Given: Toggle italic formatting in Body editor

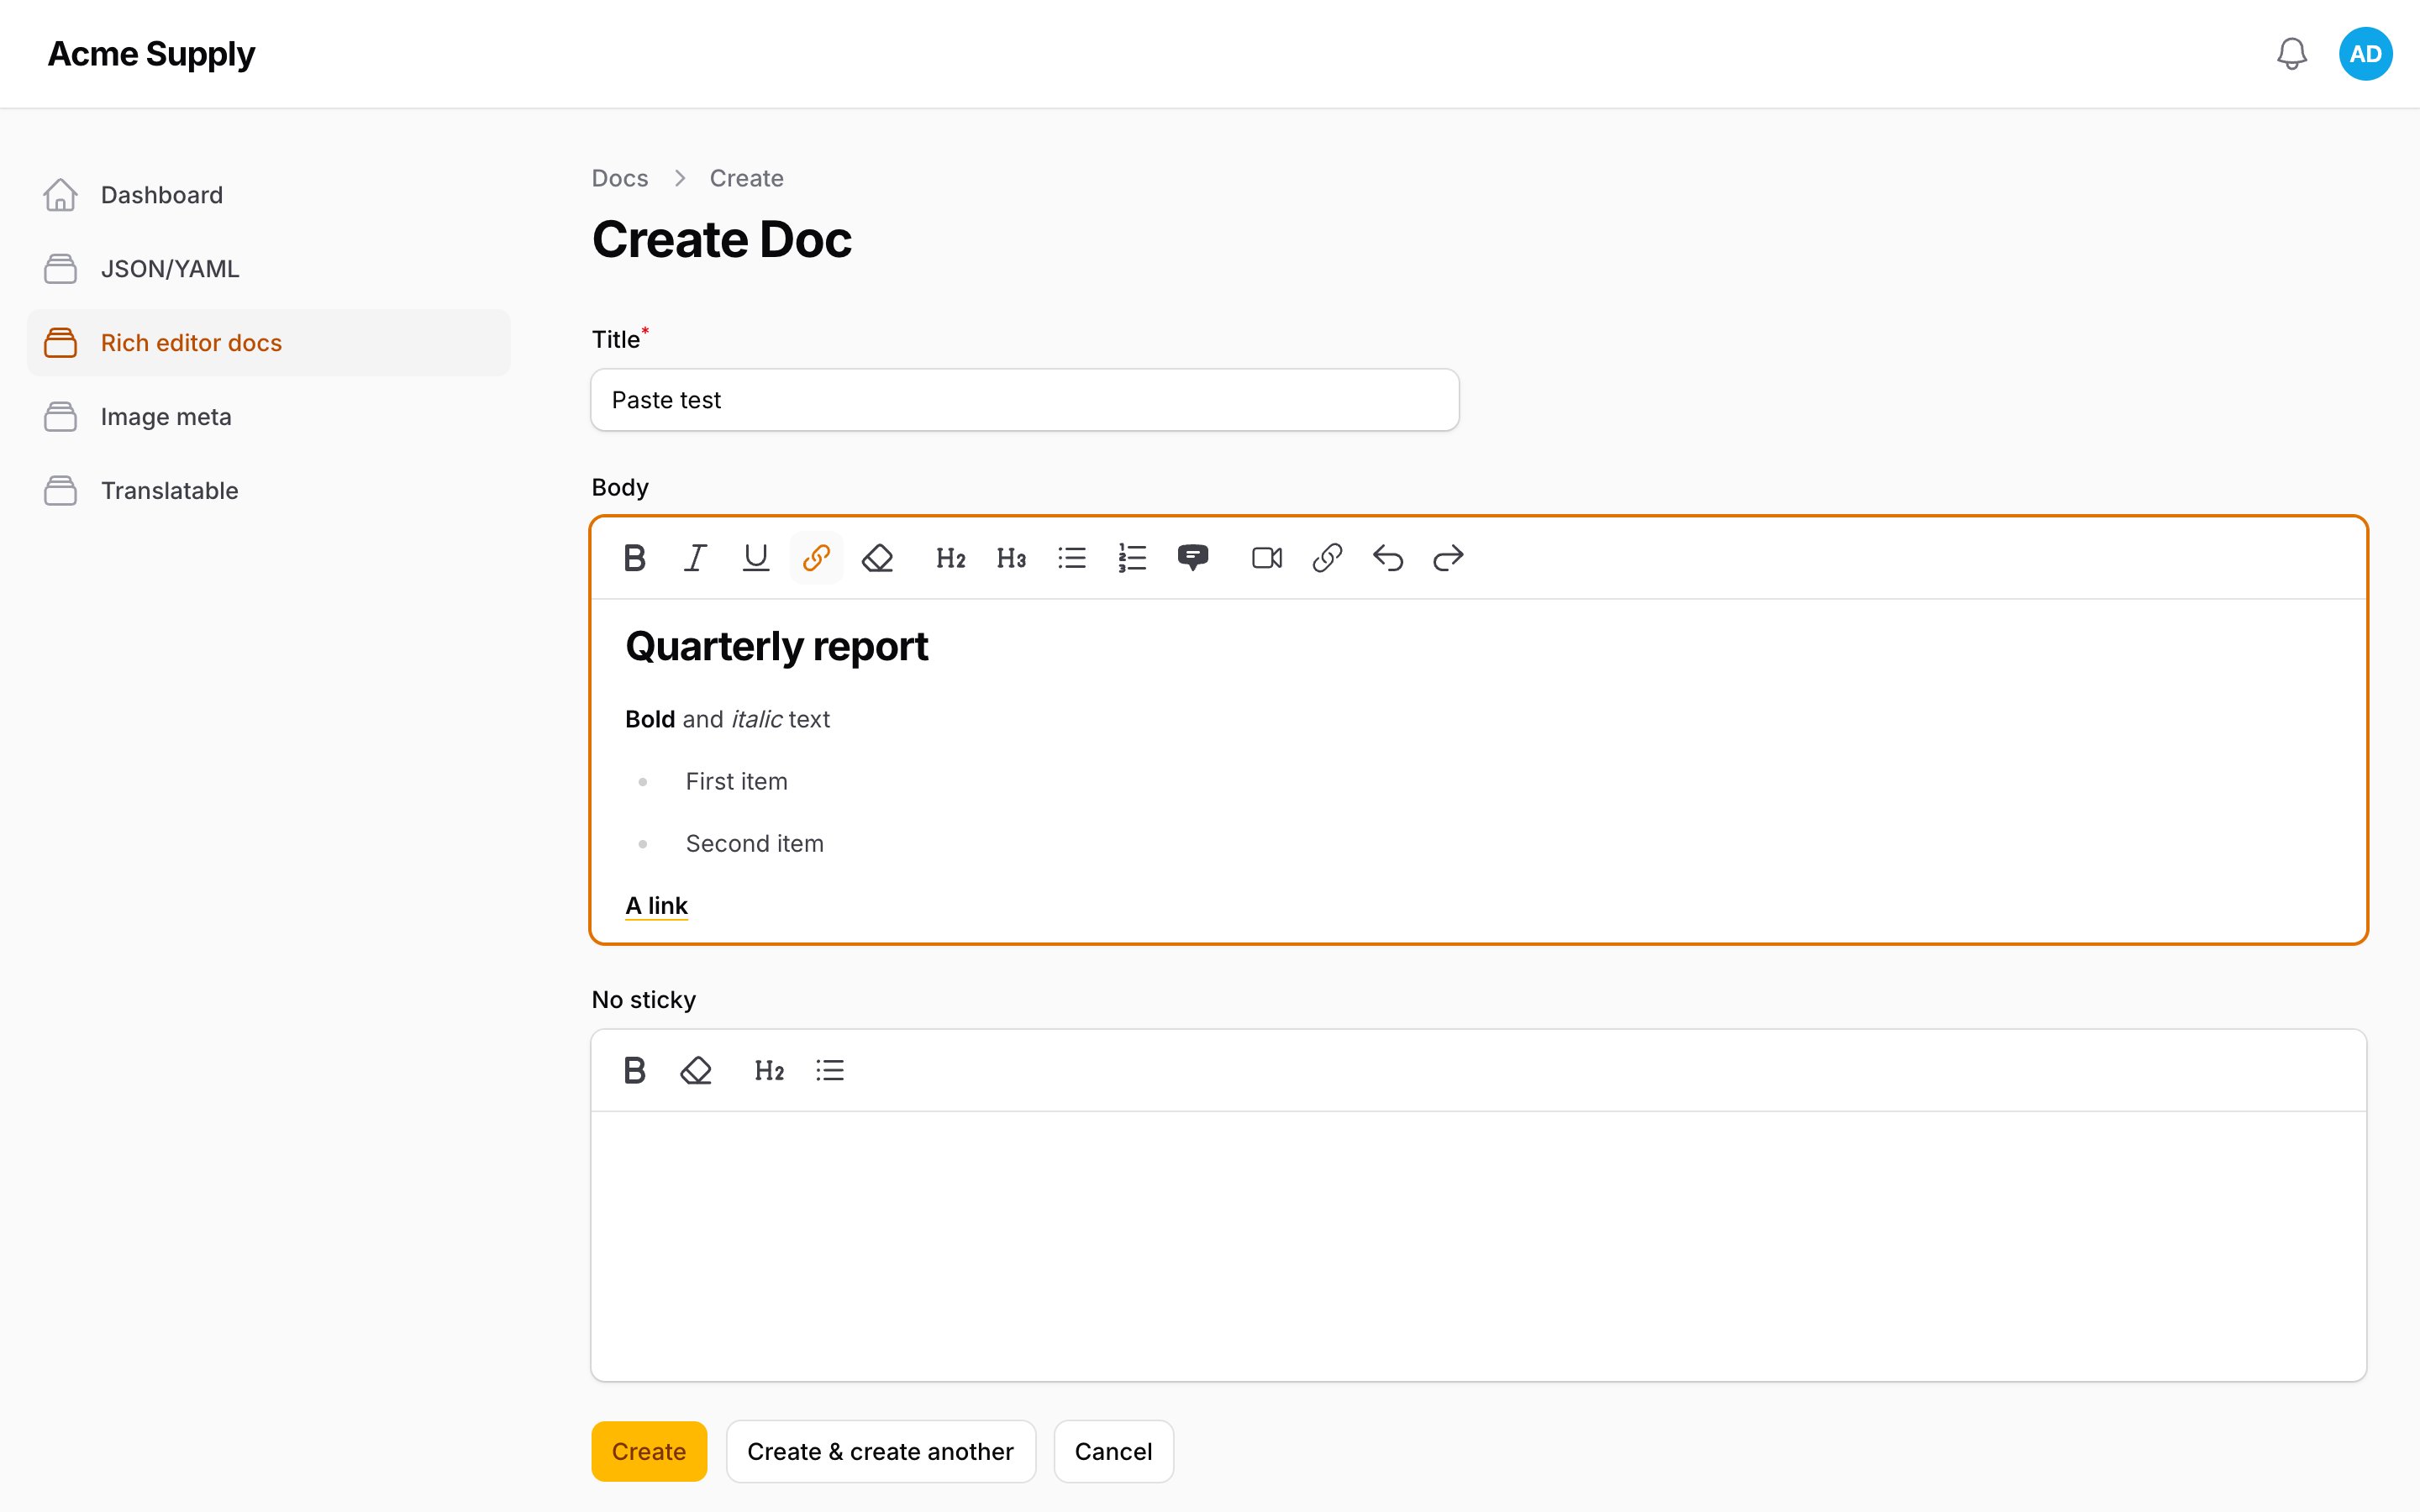Looking at the screenshot, I should pos(695,558).
